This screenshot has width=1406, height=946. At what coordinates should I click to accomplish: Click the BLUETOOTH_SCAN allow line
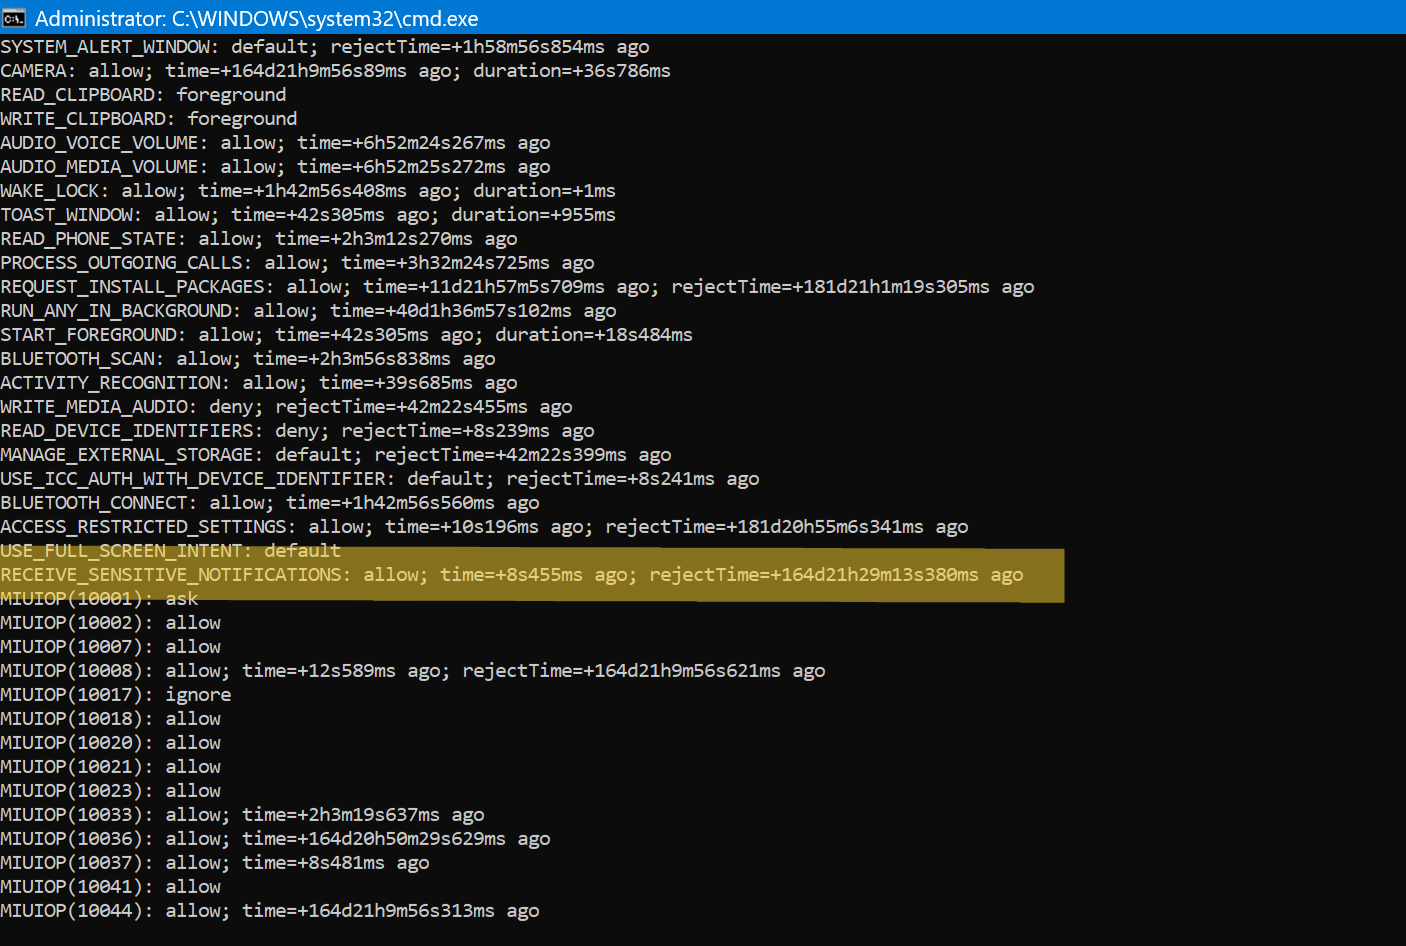click(247, 359)
